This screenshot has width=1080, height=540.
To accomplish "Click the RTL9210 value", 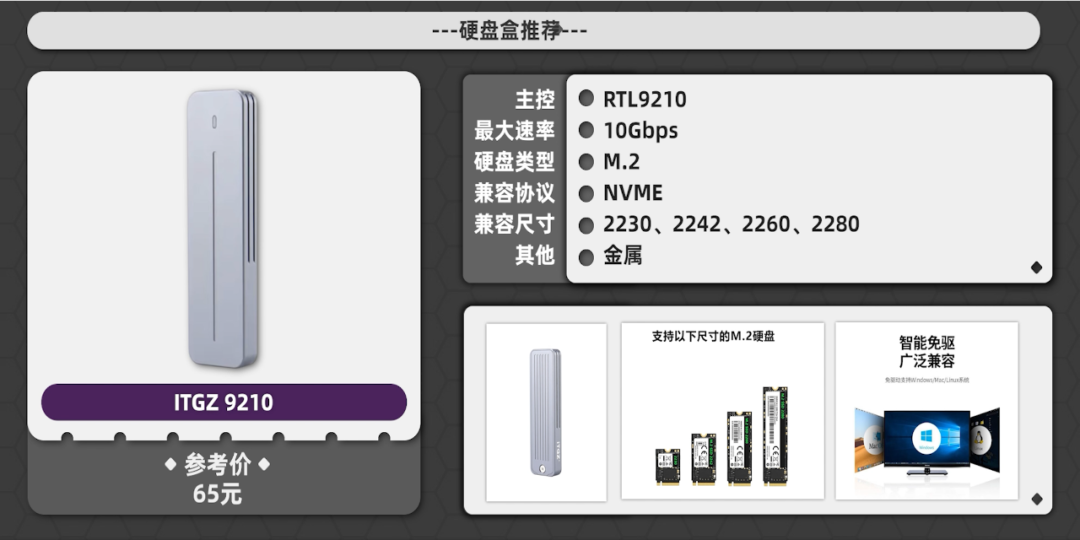I will coord(645,100).
